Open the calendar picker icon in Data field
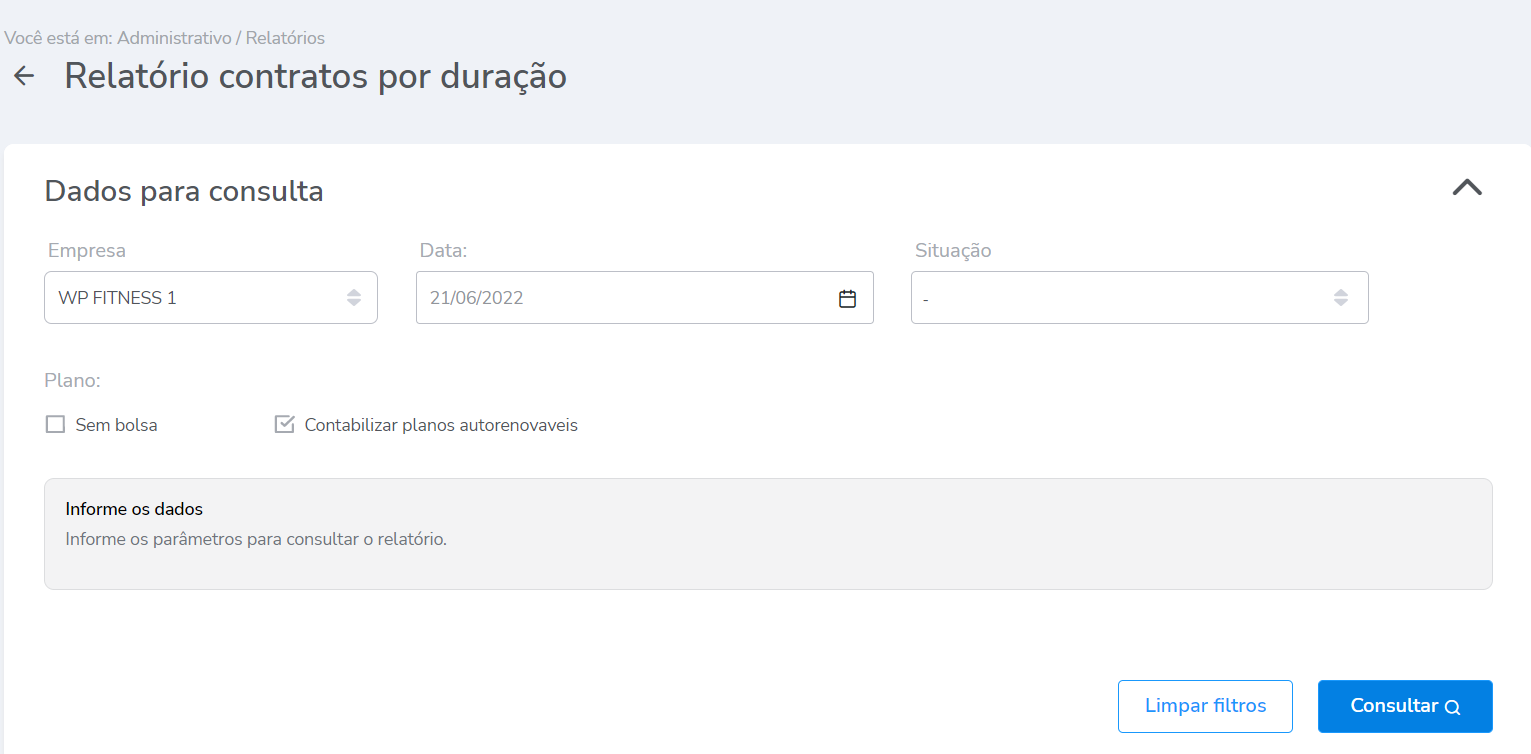1531x754 pixels. click(847, 298)
